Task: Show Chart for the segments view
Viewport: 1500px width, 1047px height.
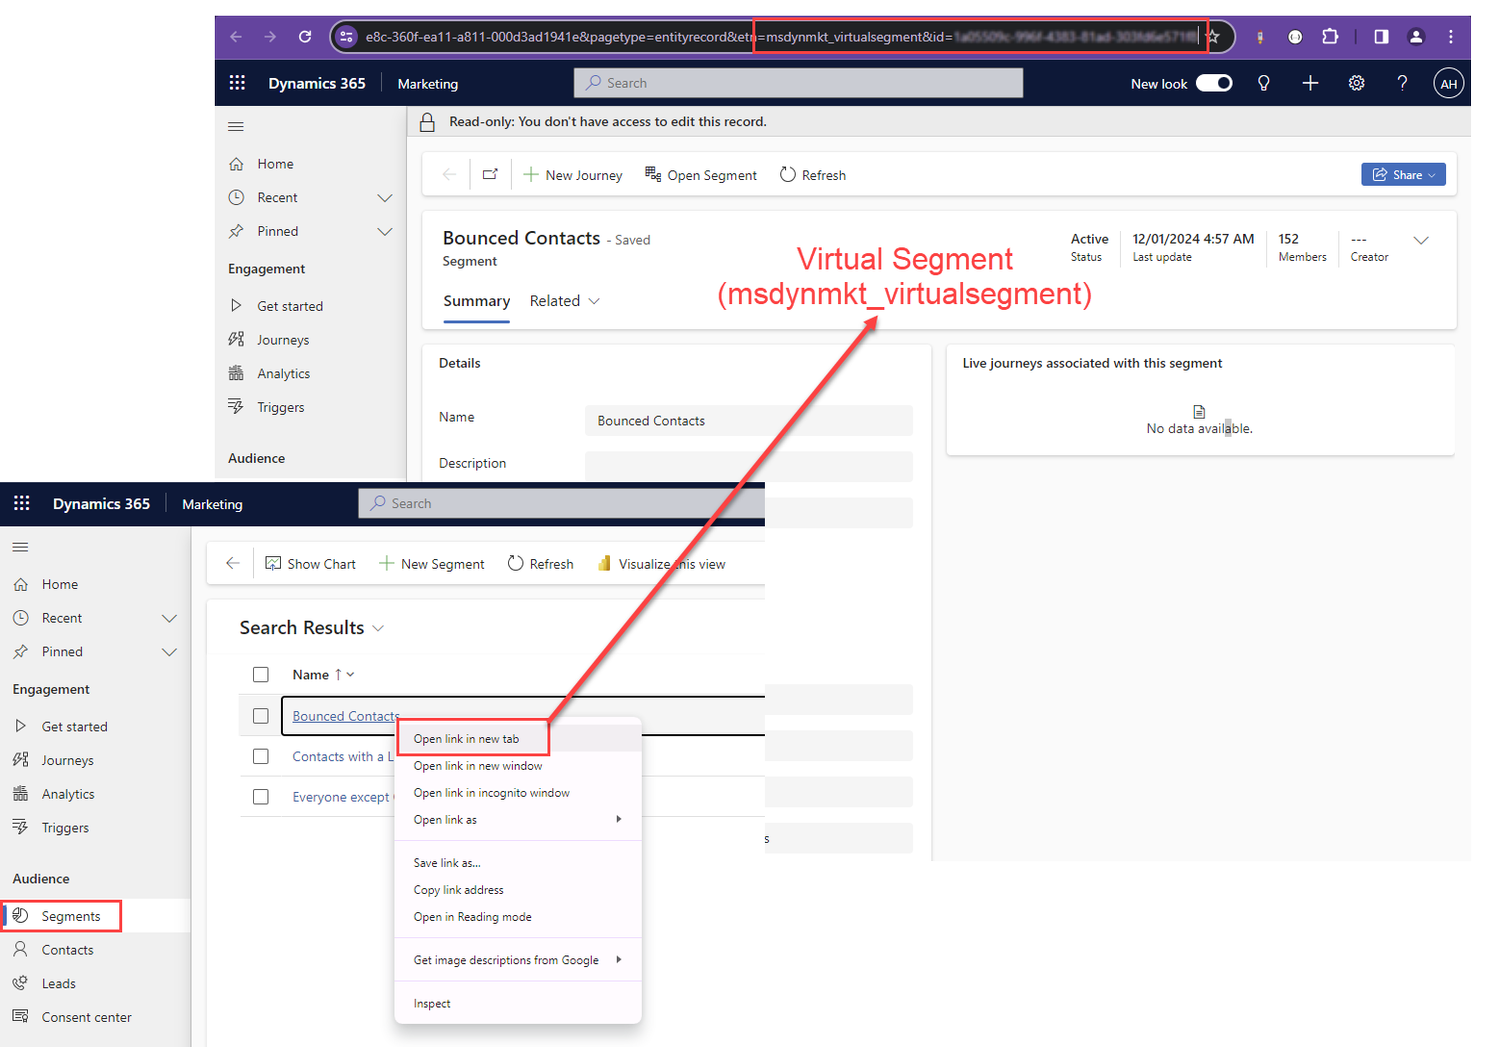Action: (310, 563)
